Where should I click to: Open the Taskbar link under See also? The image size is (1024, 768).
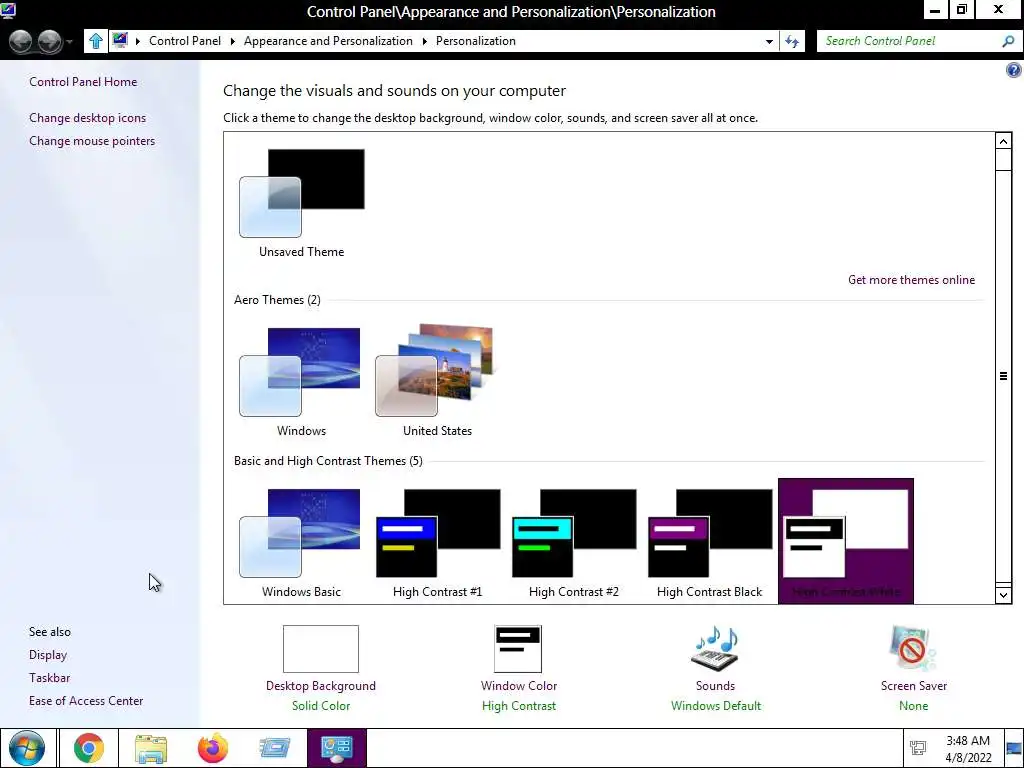[49, 677]
